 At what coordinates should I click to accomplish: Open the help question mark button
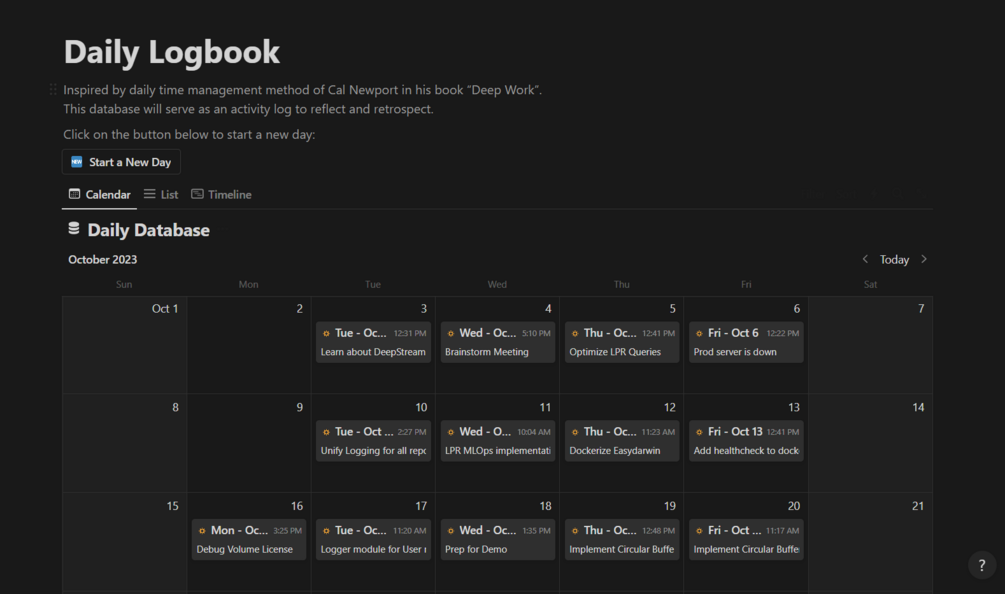(982, 565)
